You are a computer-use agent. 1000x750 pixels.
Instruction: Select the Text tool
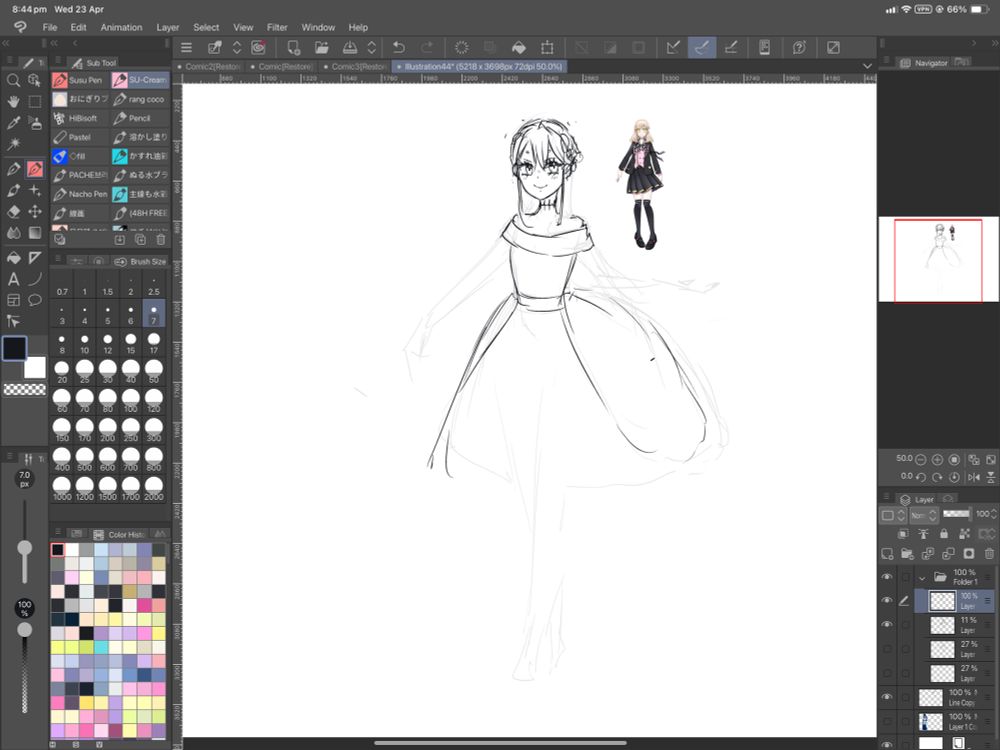(13, 279)
